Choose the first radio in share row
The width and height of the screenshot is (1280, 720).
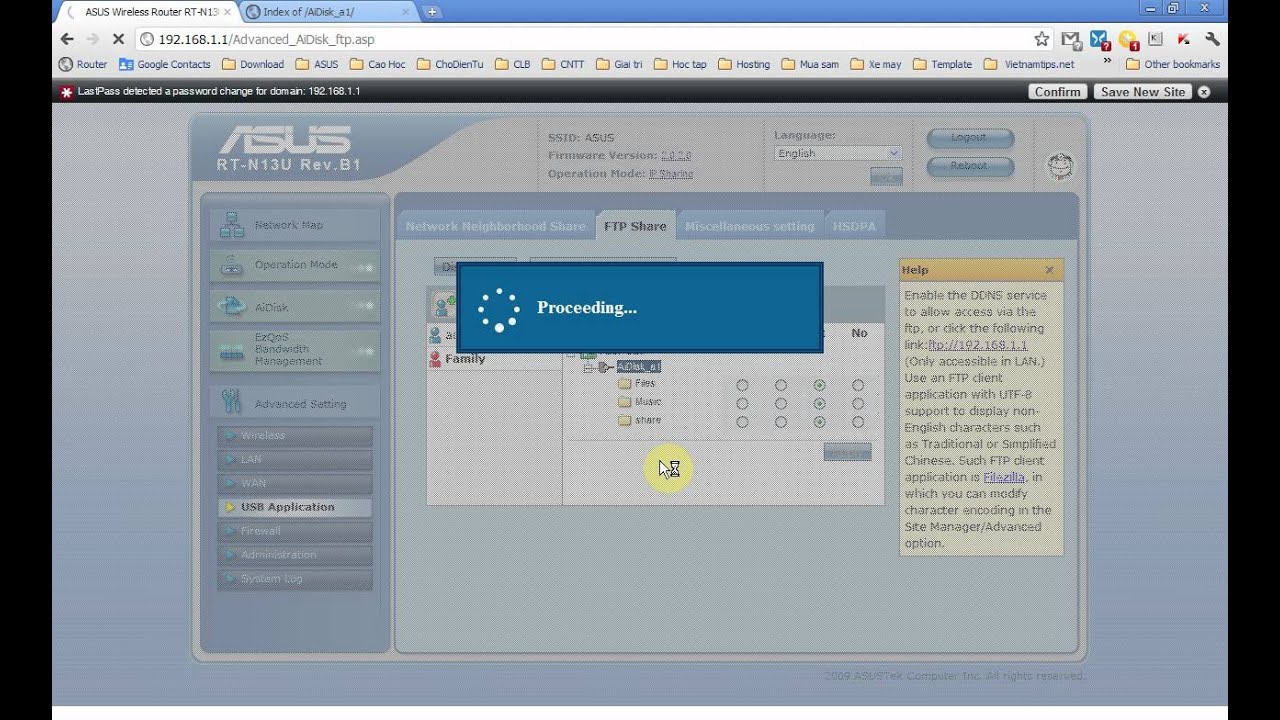tap(742, 422)
